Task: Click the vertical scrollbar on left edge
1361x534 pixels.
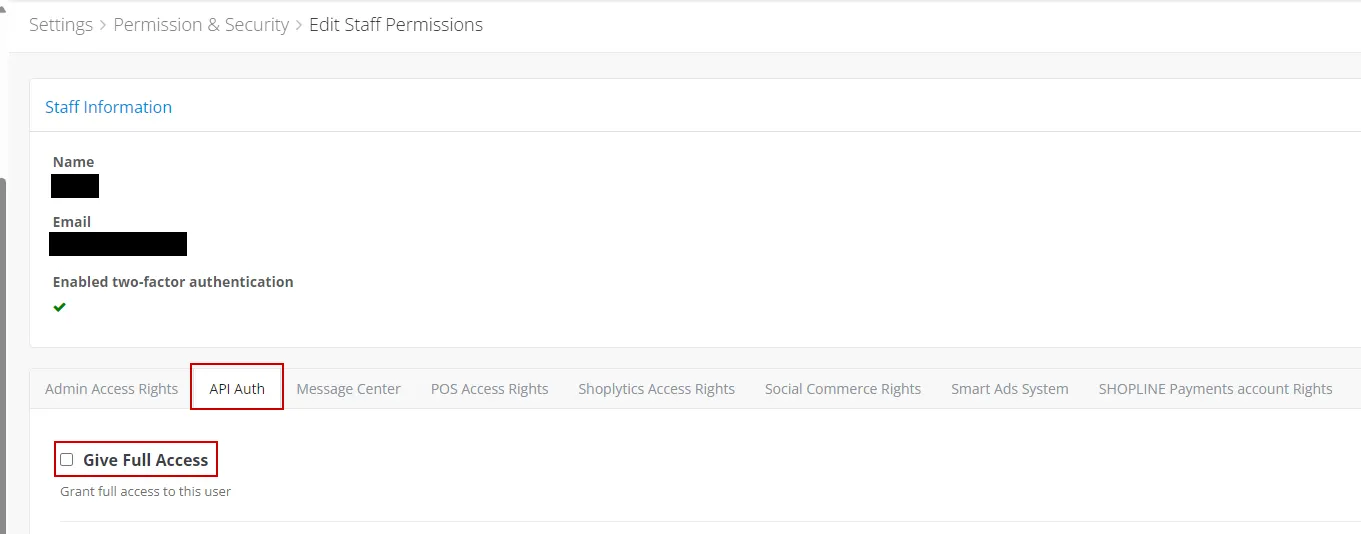Action: 3,350
